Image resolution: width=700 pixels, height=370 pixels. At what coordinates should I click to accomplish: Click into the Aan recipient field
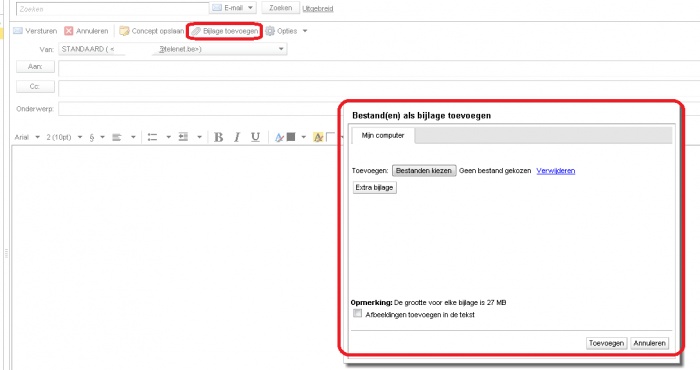(x=379, y=69)
